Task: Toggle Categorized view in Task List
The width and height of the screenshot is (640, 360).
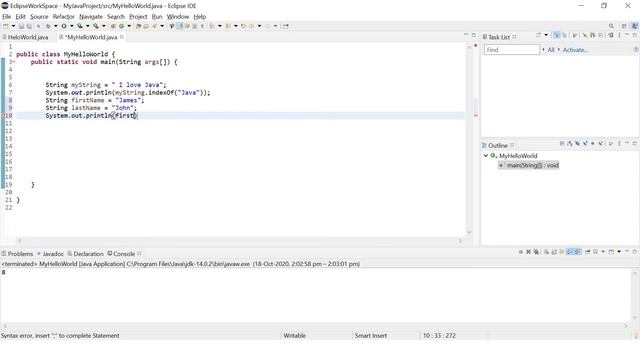Action: [556, 36]
